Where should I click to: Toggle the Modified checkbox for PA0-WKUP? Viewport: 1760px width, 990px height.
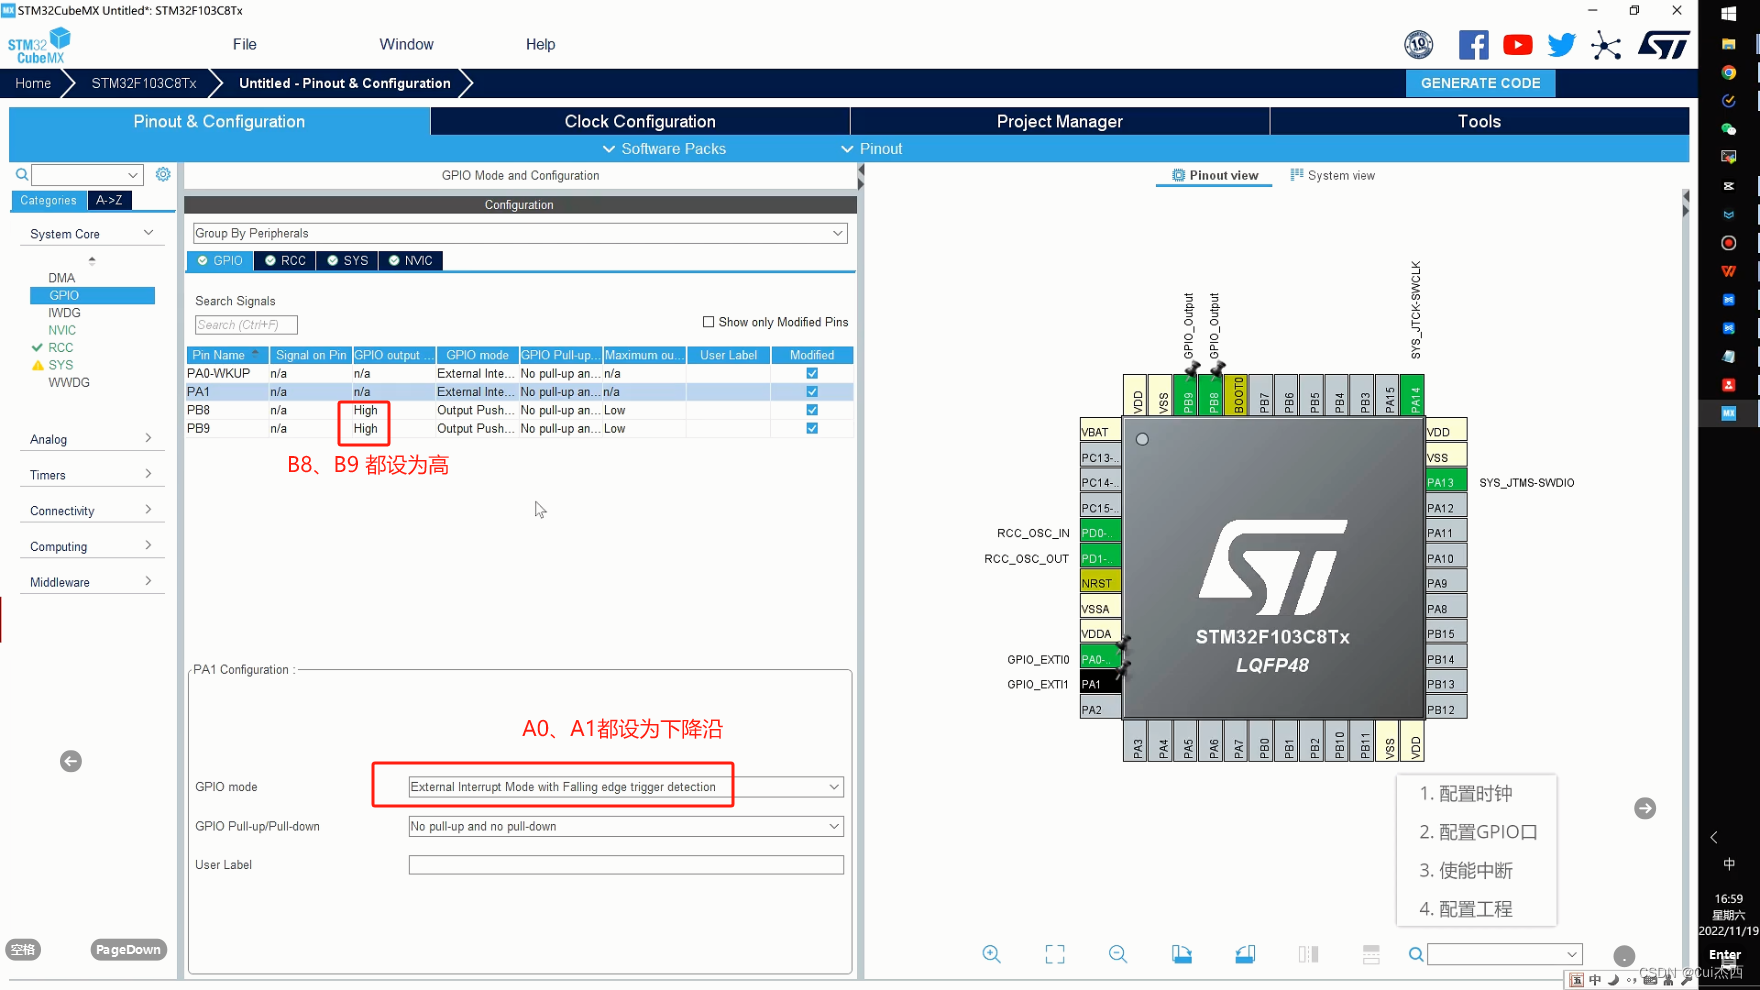coord(812,373)
